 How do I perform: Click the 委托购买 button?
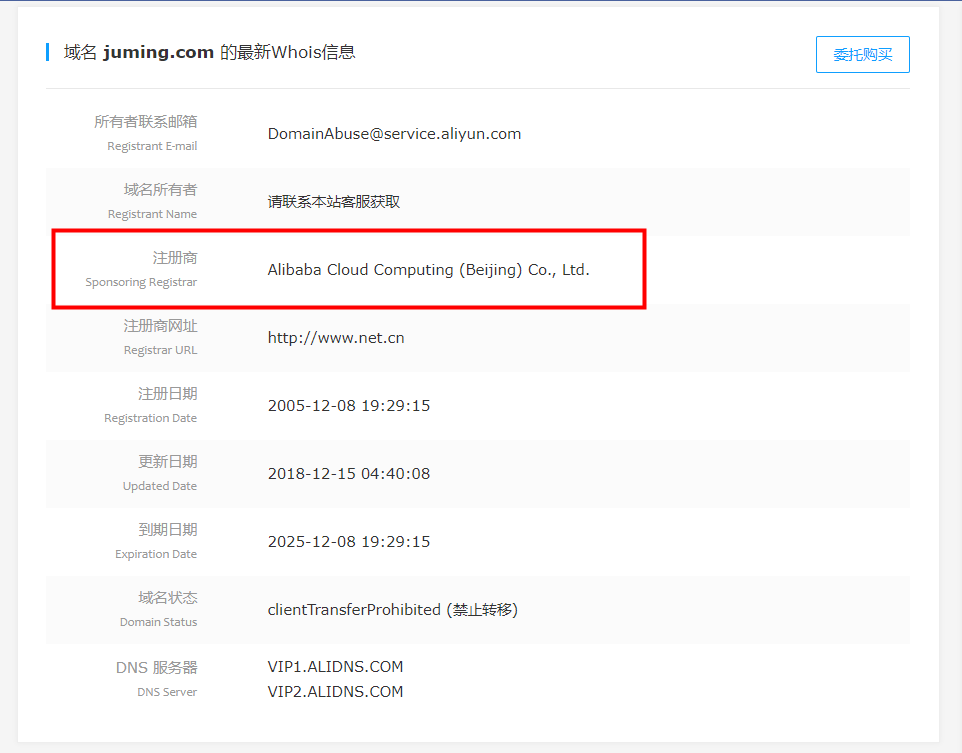point(862,54)
